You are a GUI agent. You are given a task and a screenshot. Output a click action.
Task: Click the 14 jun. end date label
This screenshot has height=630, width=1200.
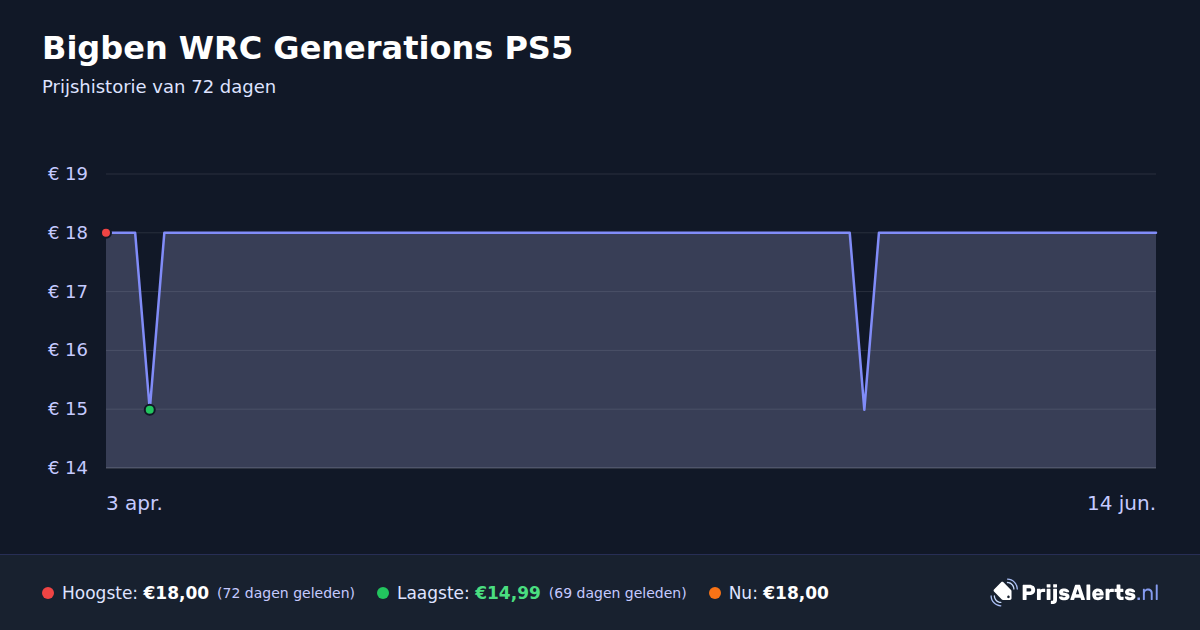pos(1121,504)
